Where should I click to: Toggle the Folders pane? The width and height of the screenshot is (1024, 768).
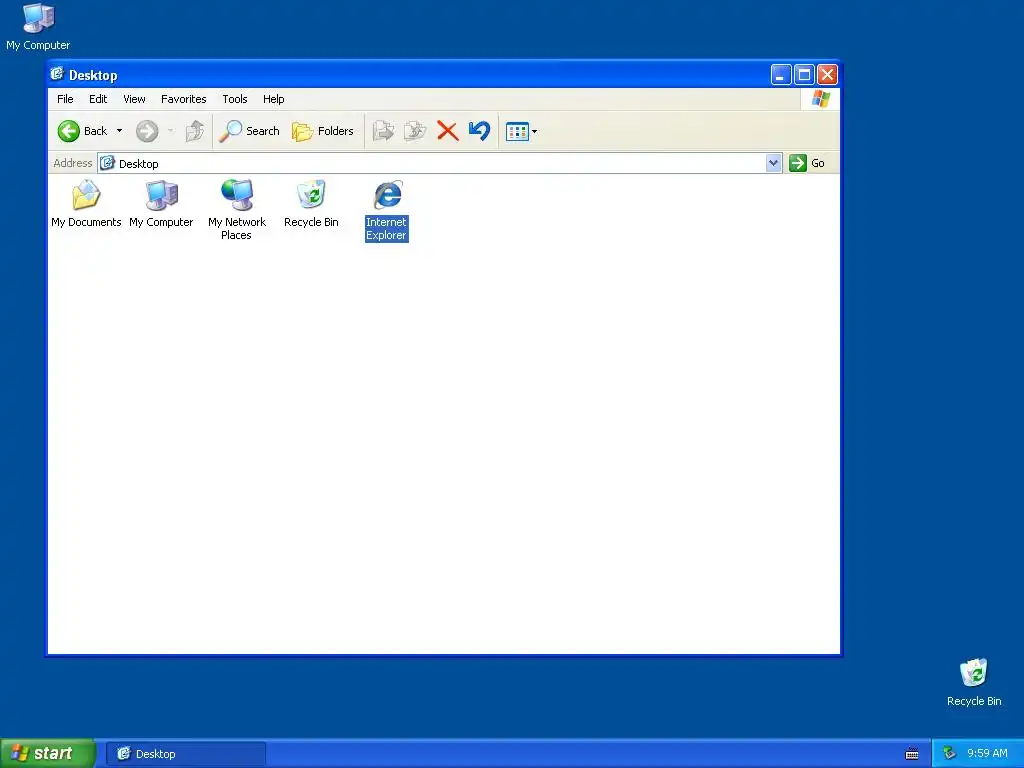pyautogui.click(x=323, y=131)
